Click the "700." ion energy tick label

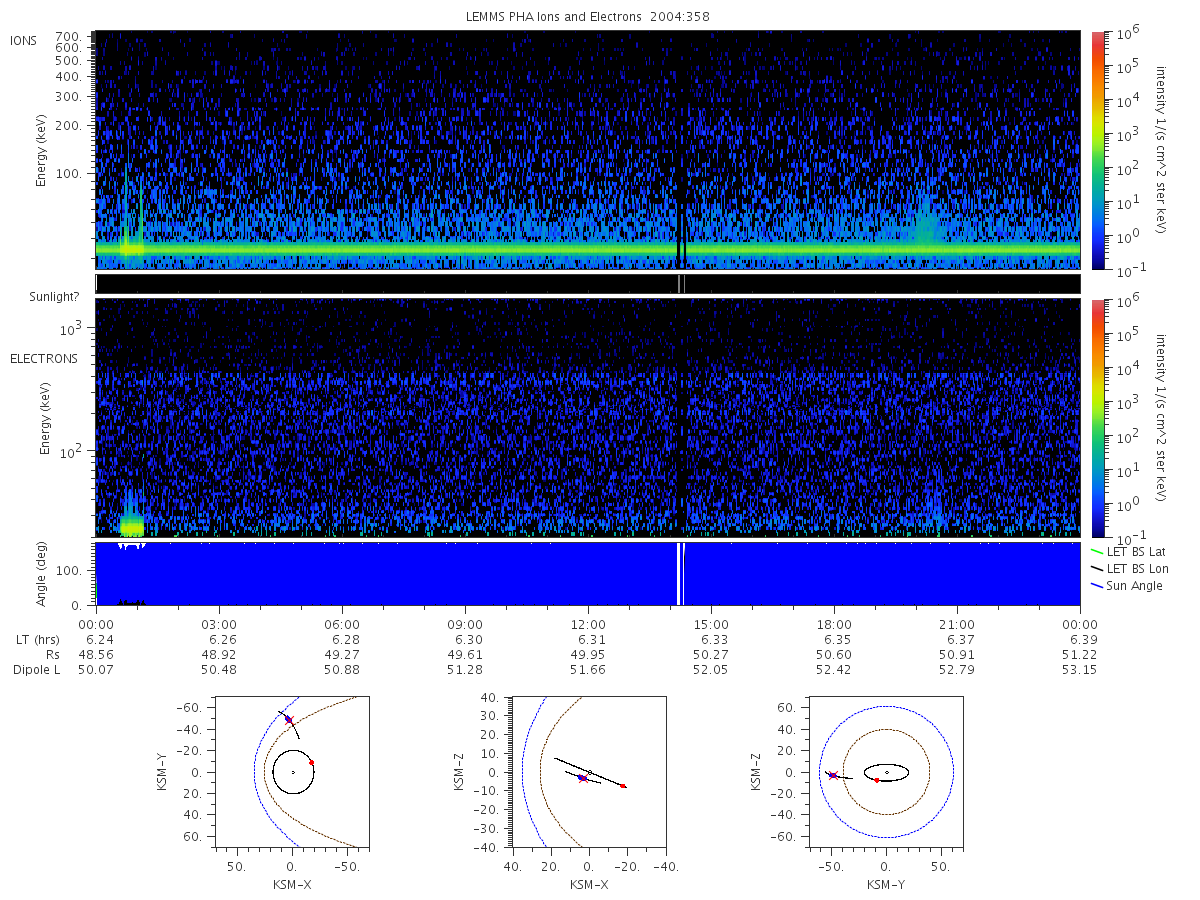69,35
